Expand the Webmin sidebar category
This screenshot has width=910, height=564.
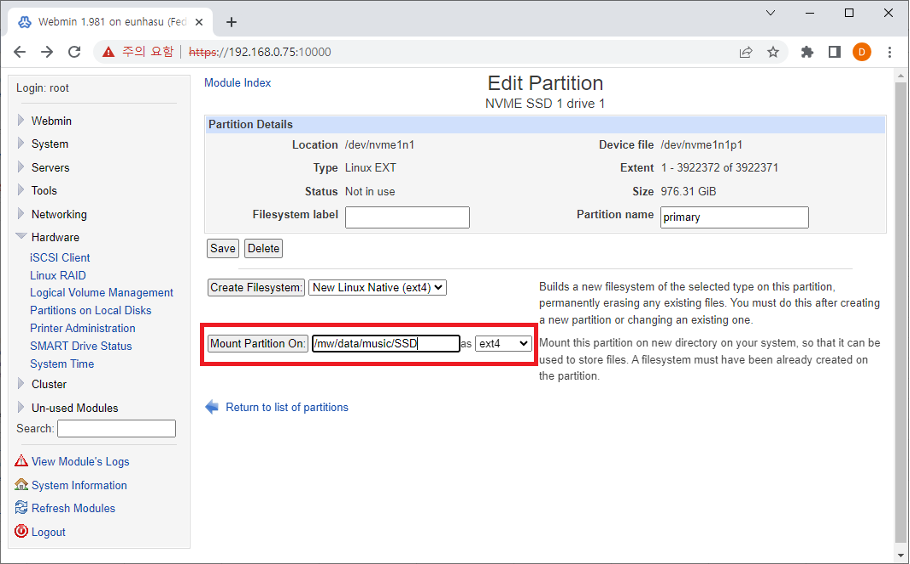point(21,121)
